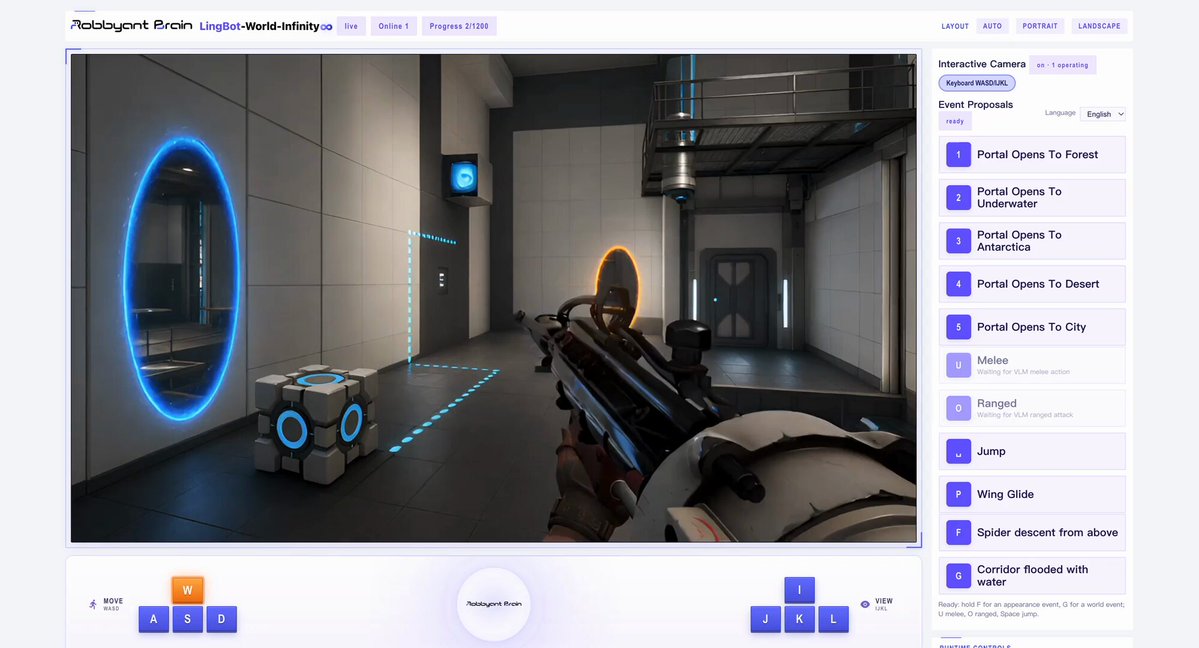
Task: Click the space key icon for Jump
Action: click(958, 451)
